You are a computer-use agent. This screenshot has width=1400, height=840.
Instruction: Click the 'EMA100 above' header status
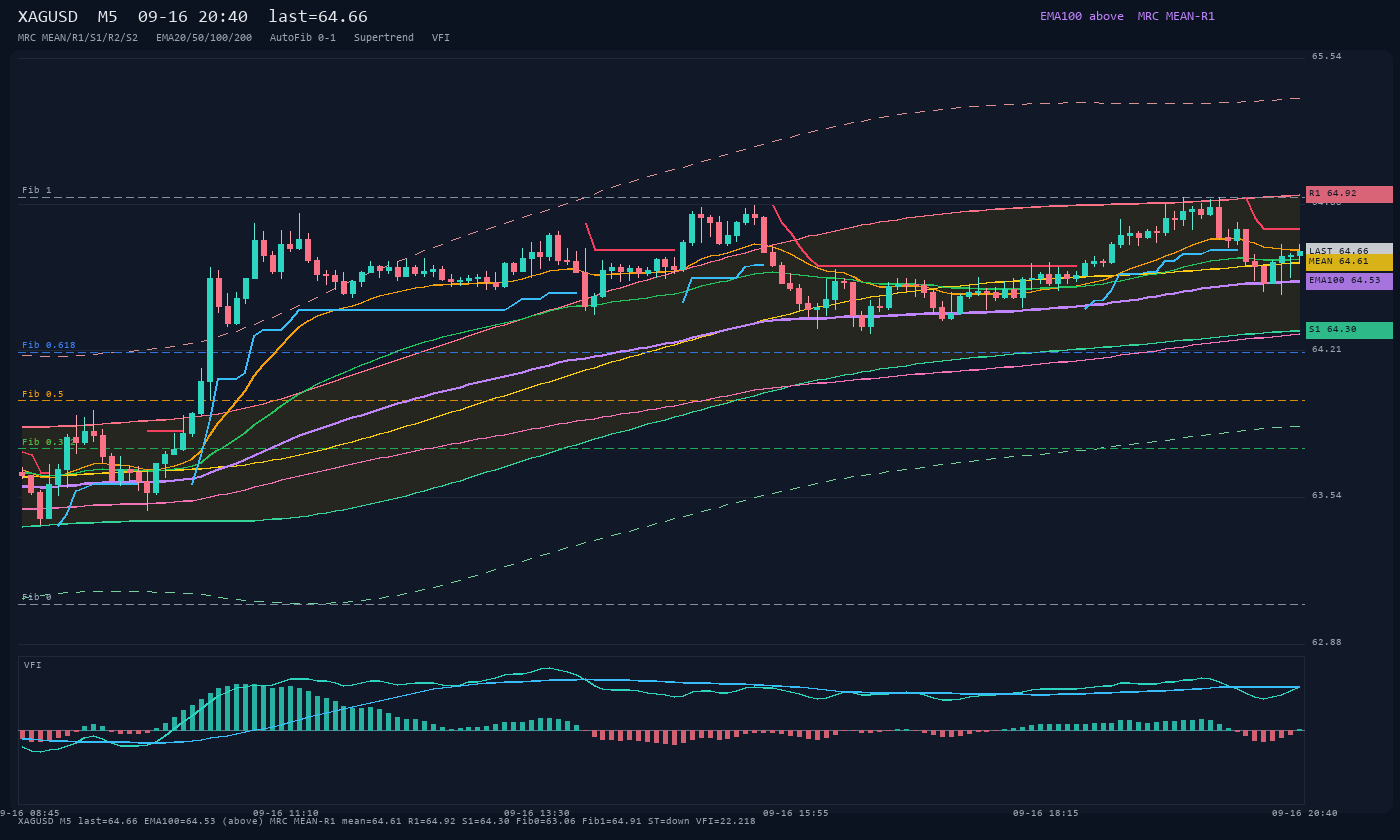[1082, 16]
